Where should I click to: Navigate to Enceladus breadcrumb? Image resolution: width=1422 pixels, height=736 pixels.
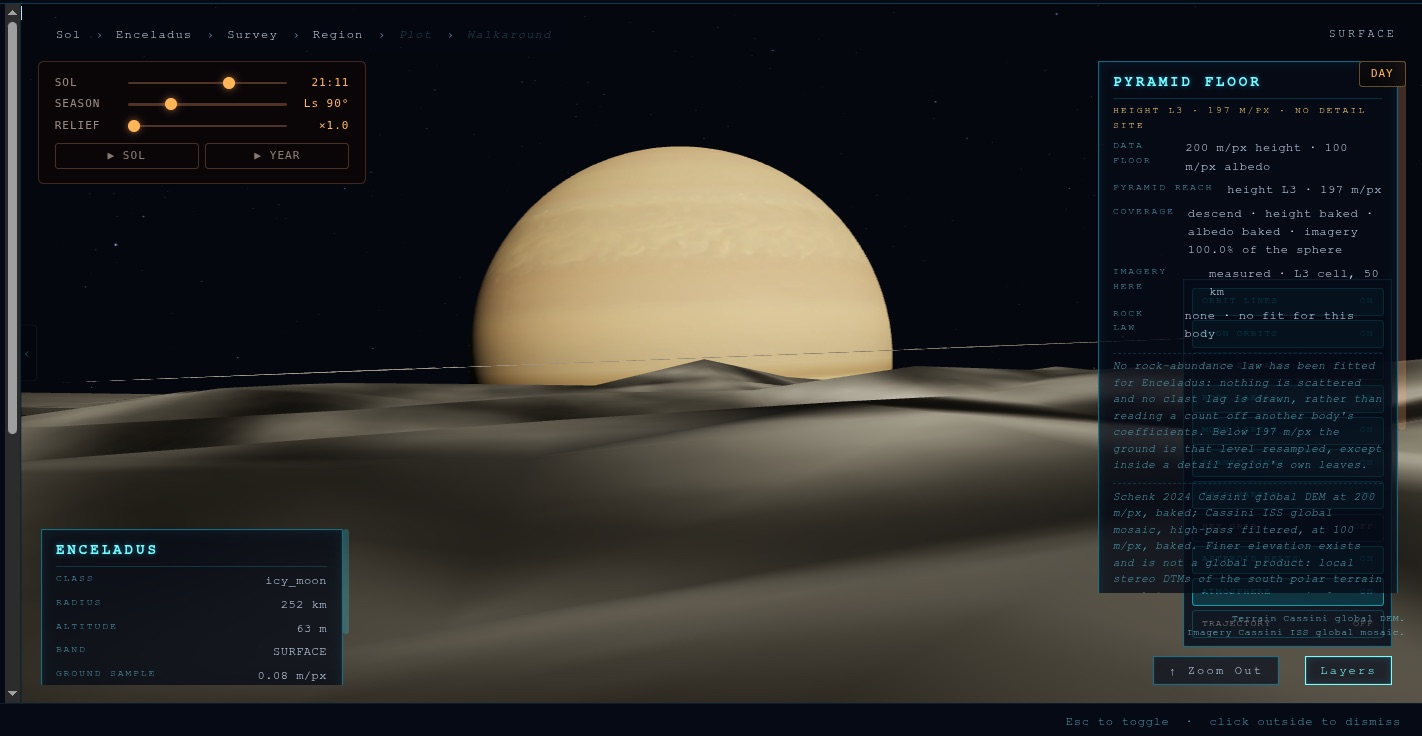[153, 35]
